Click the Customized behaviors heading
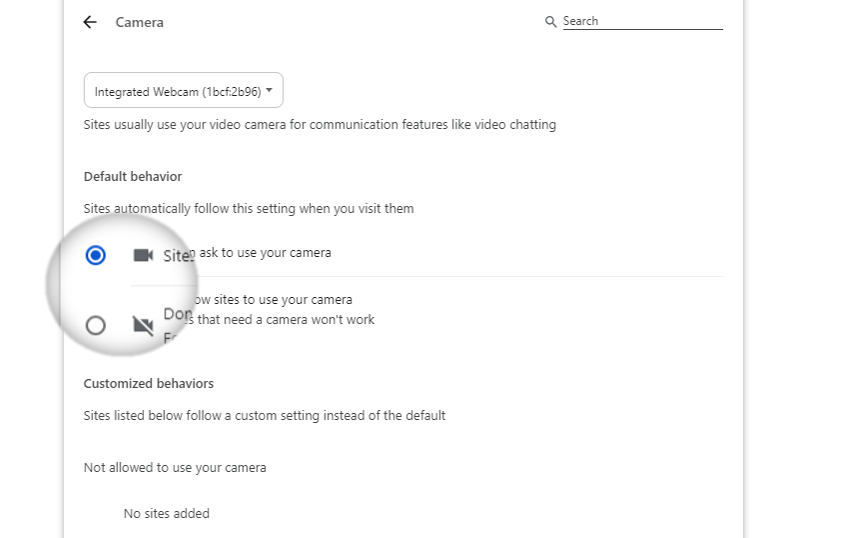The width and height of the screenshot is (843, 538). [148, 383]
